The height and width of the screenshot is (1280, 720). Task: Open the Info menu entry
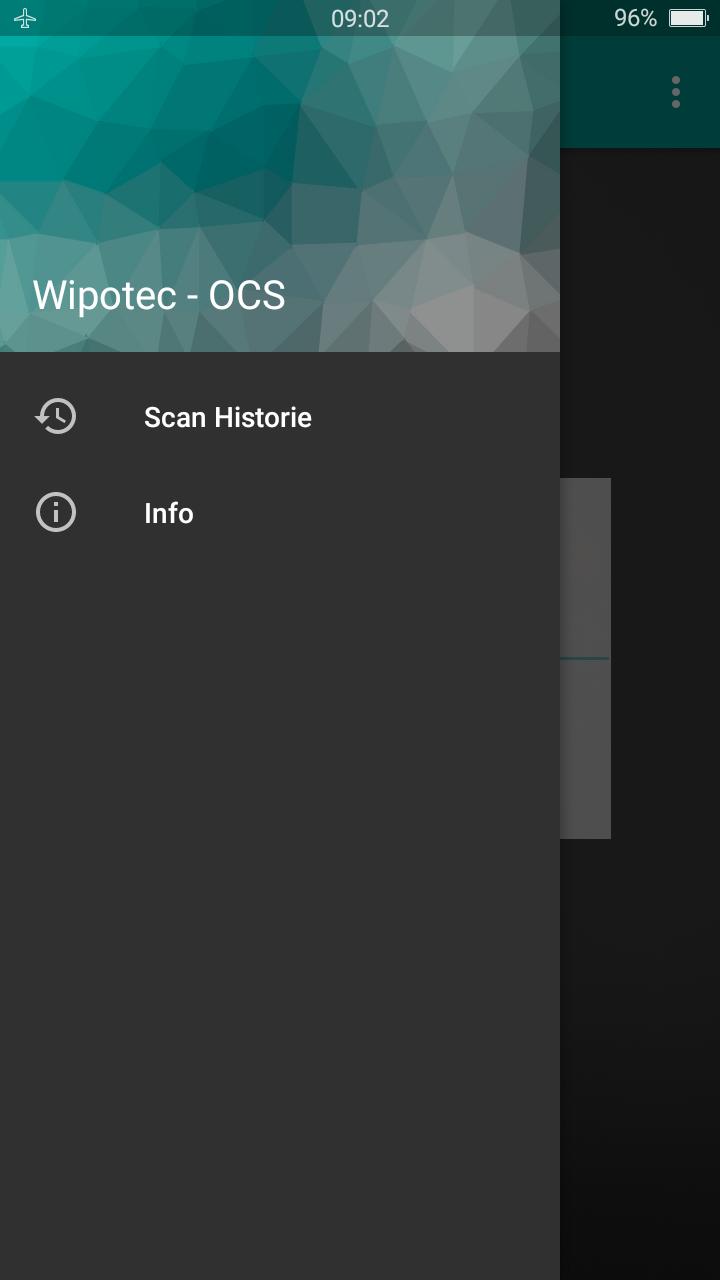click(280, 513)
